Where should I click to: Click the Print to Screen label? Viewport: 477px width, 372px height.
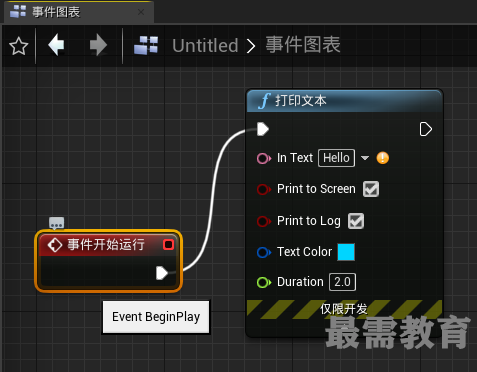coord(316,189)
